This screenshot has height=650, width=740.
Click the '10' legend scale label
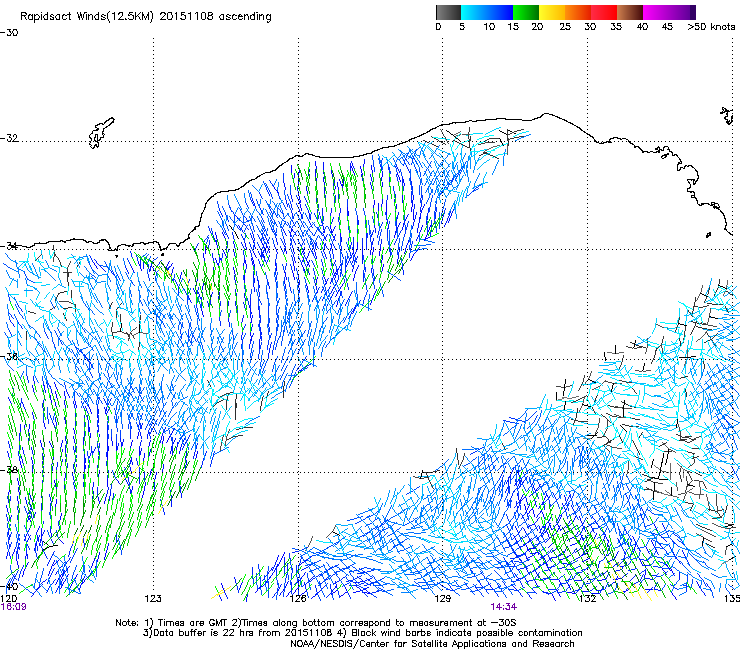(489, 27)
